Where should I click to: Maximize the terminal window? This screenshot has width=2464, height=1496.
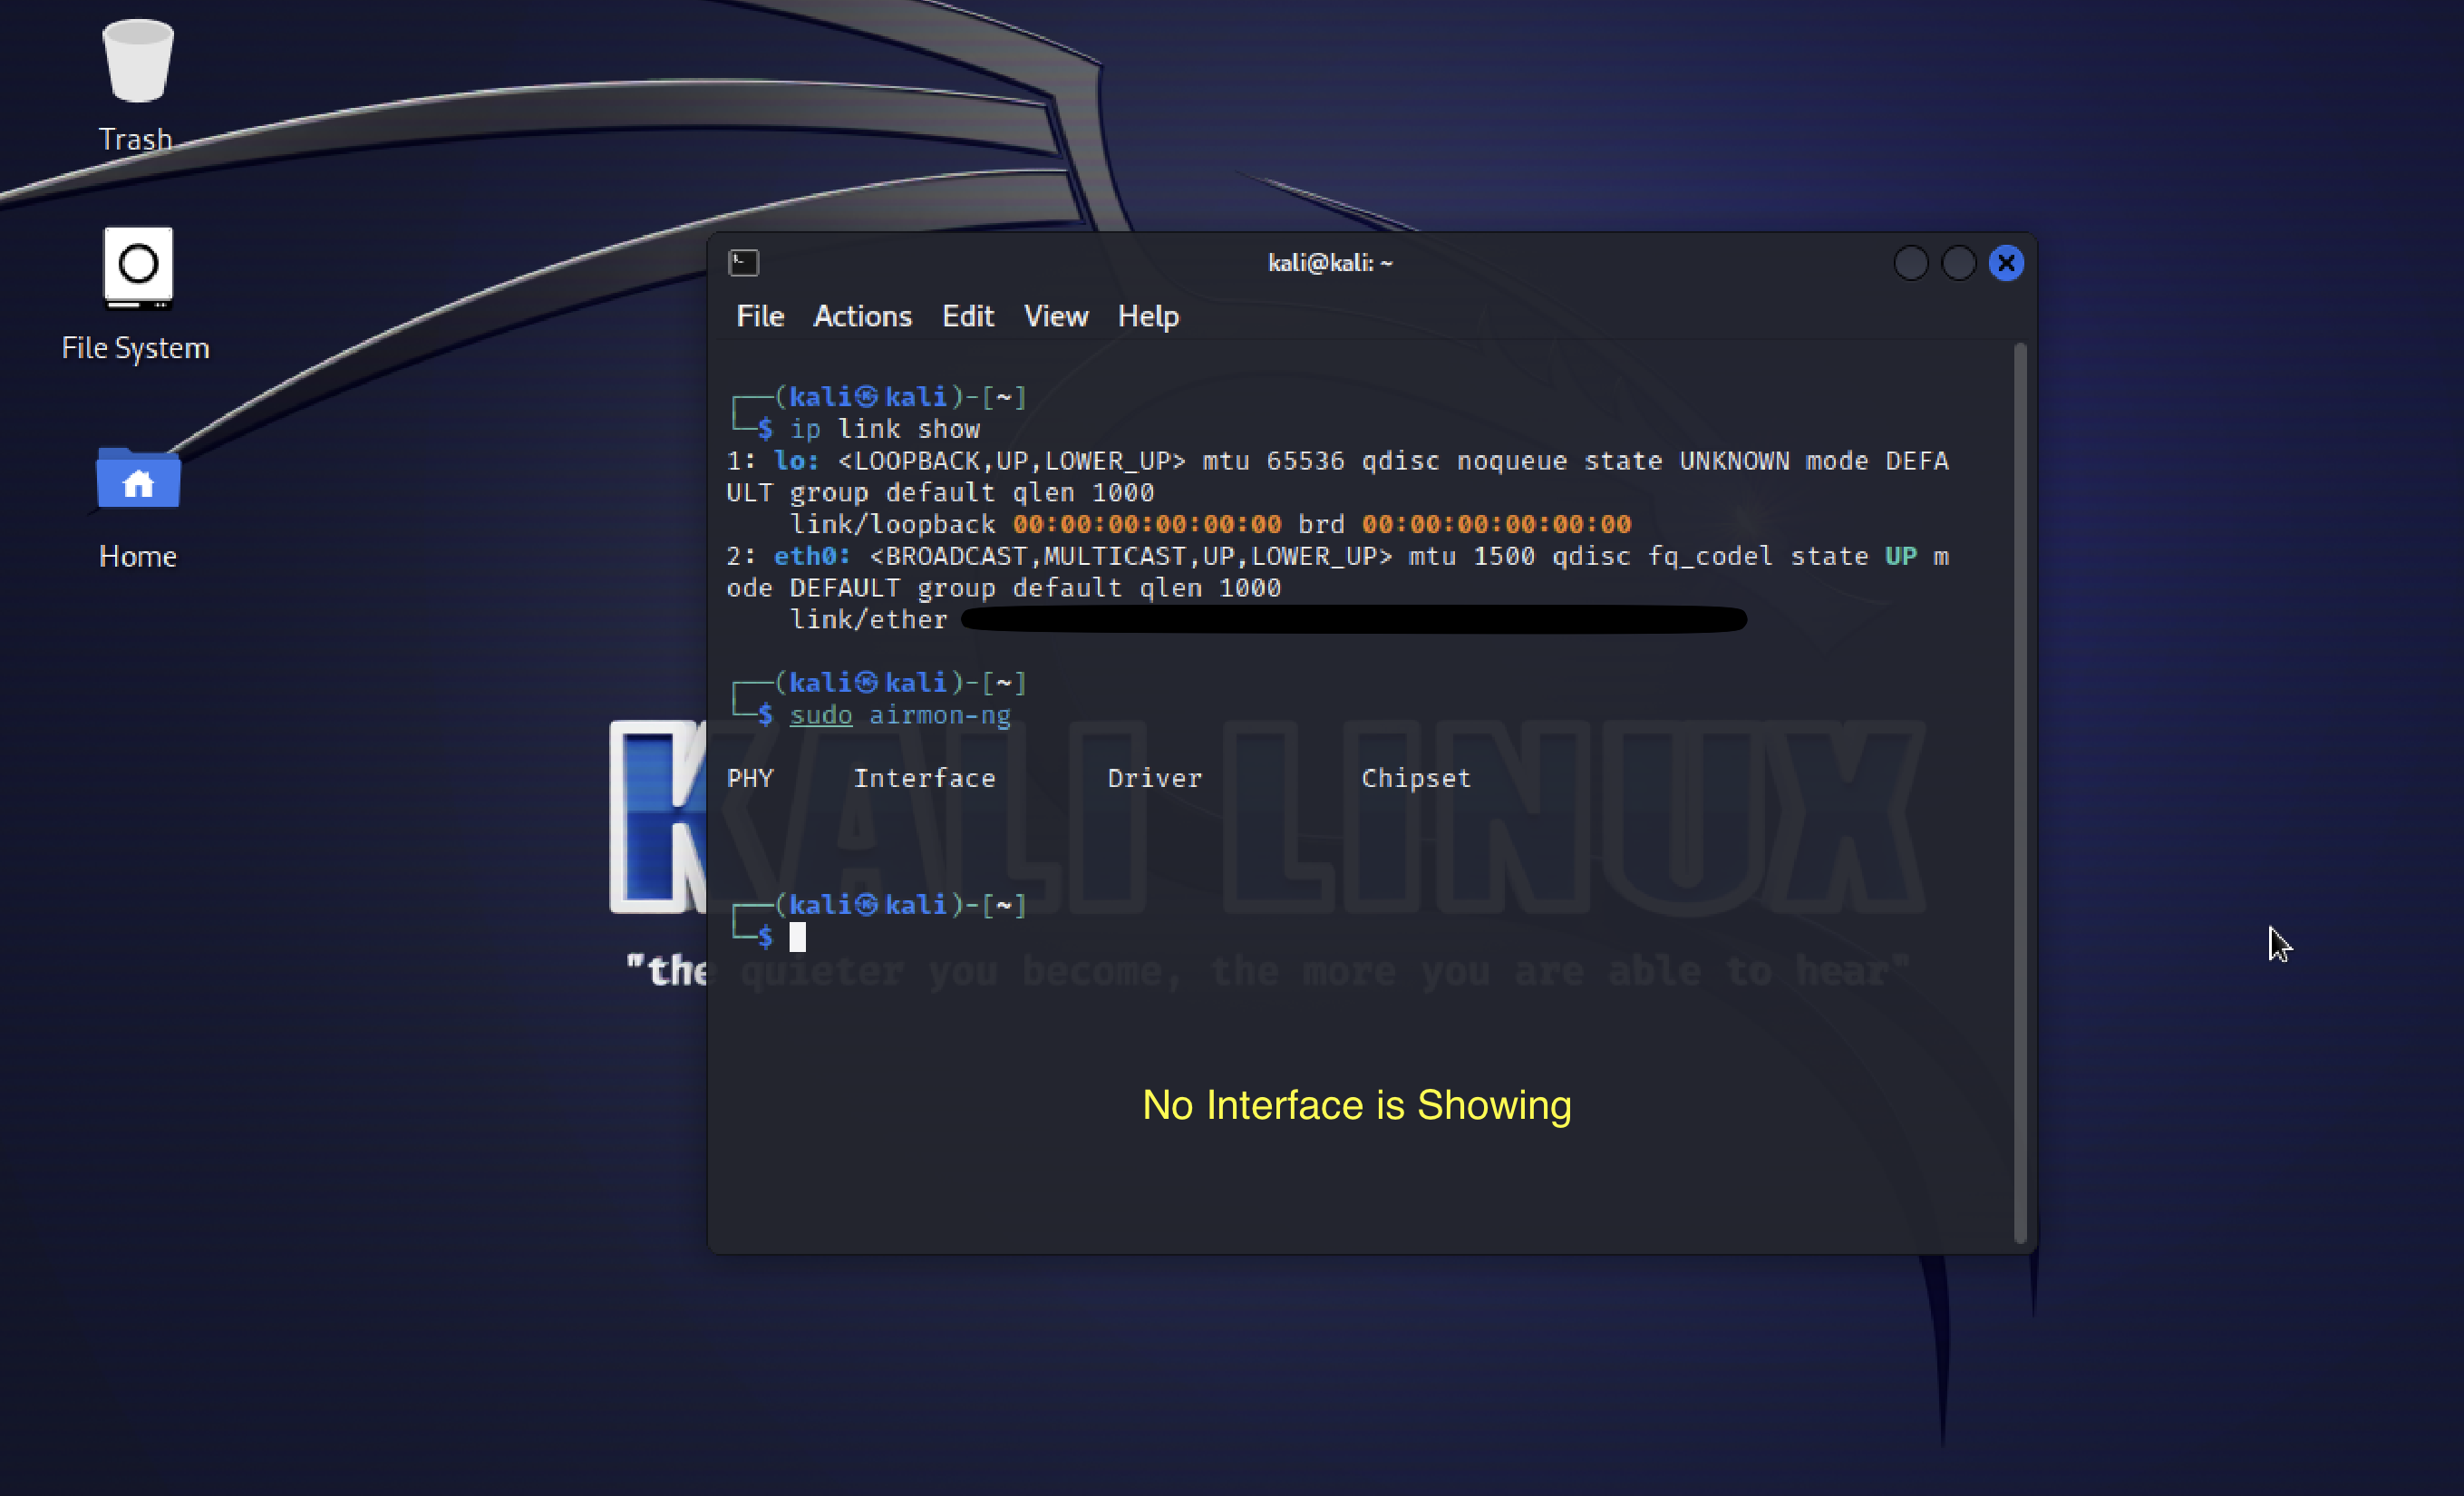click(x=1958, y=262)
